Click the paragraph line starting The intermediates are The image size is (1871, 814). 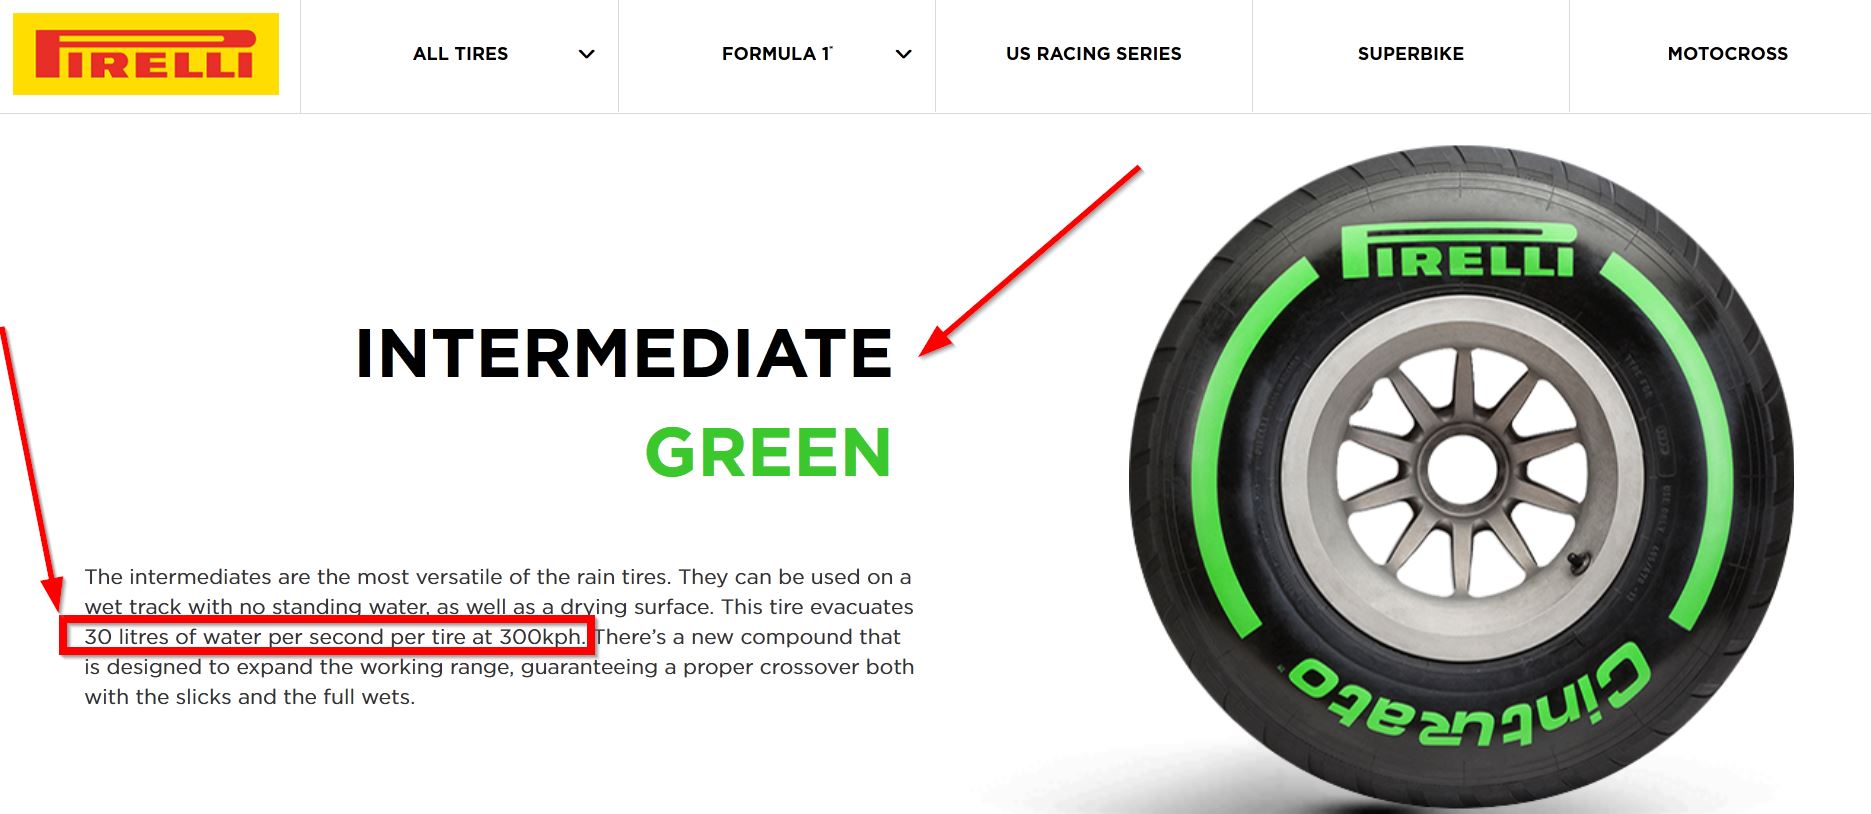pos(498,577)
